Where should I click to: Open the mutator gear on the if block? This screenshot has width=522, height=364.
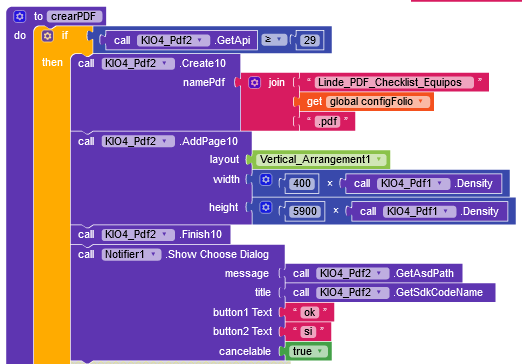click(x=47, y=36)
